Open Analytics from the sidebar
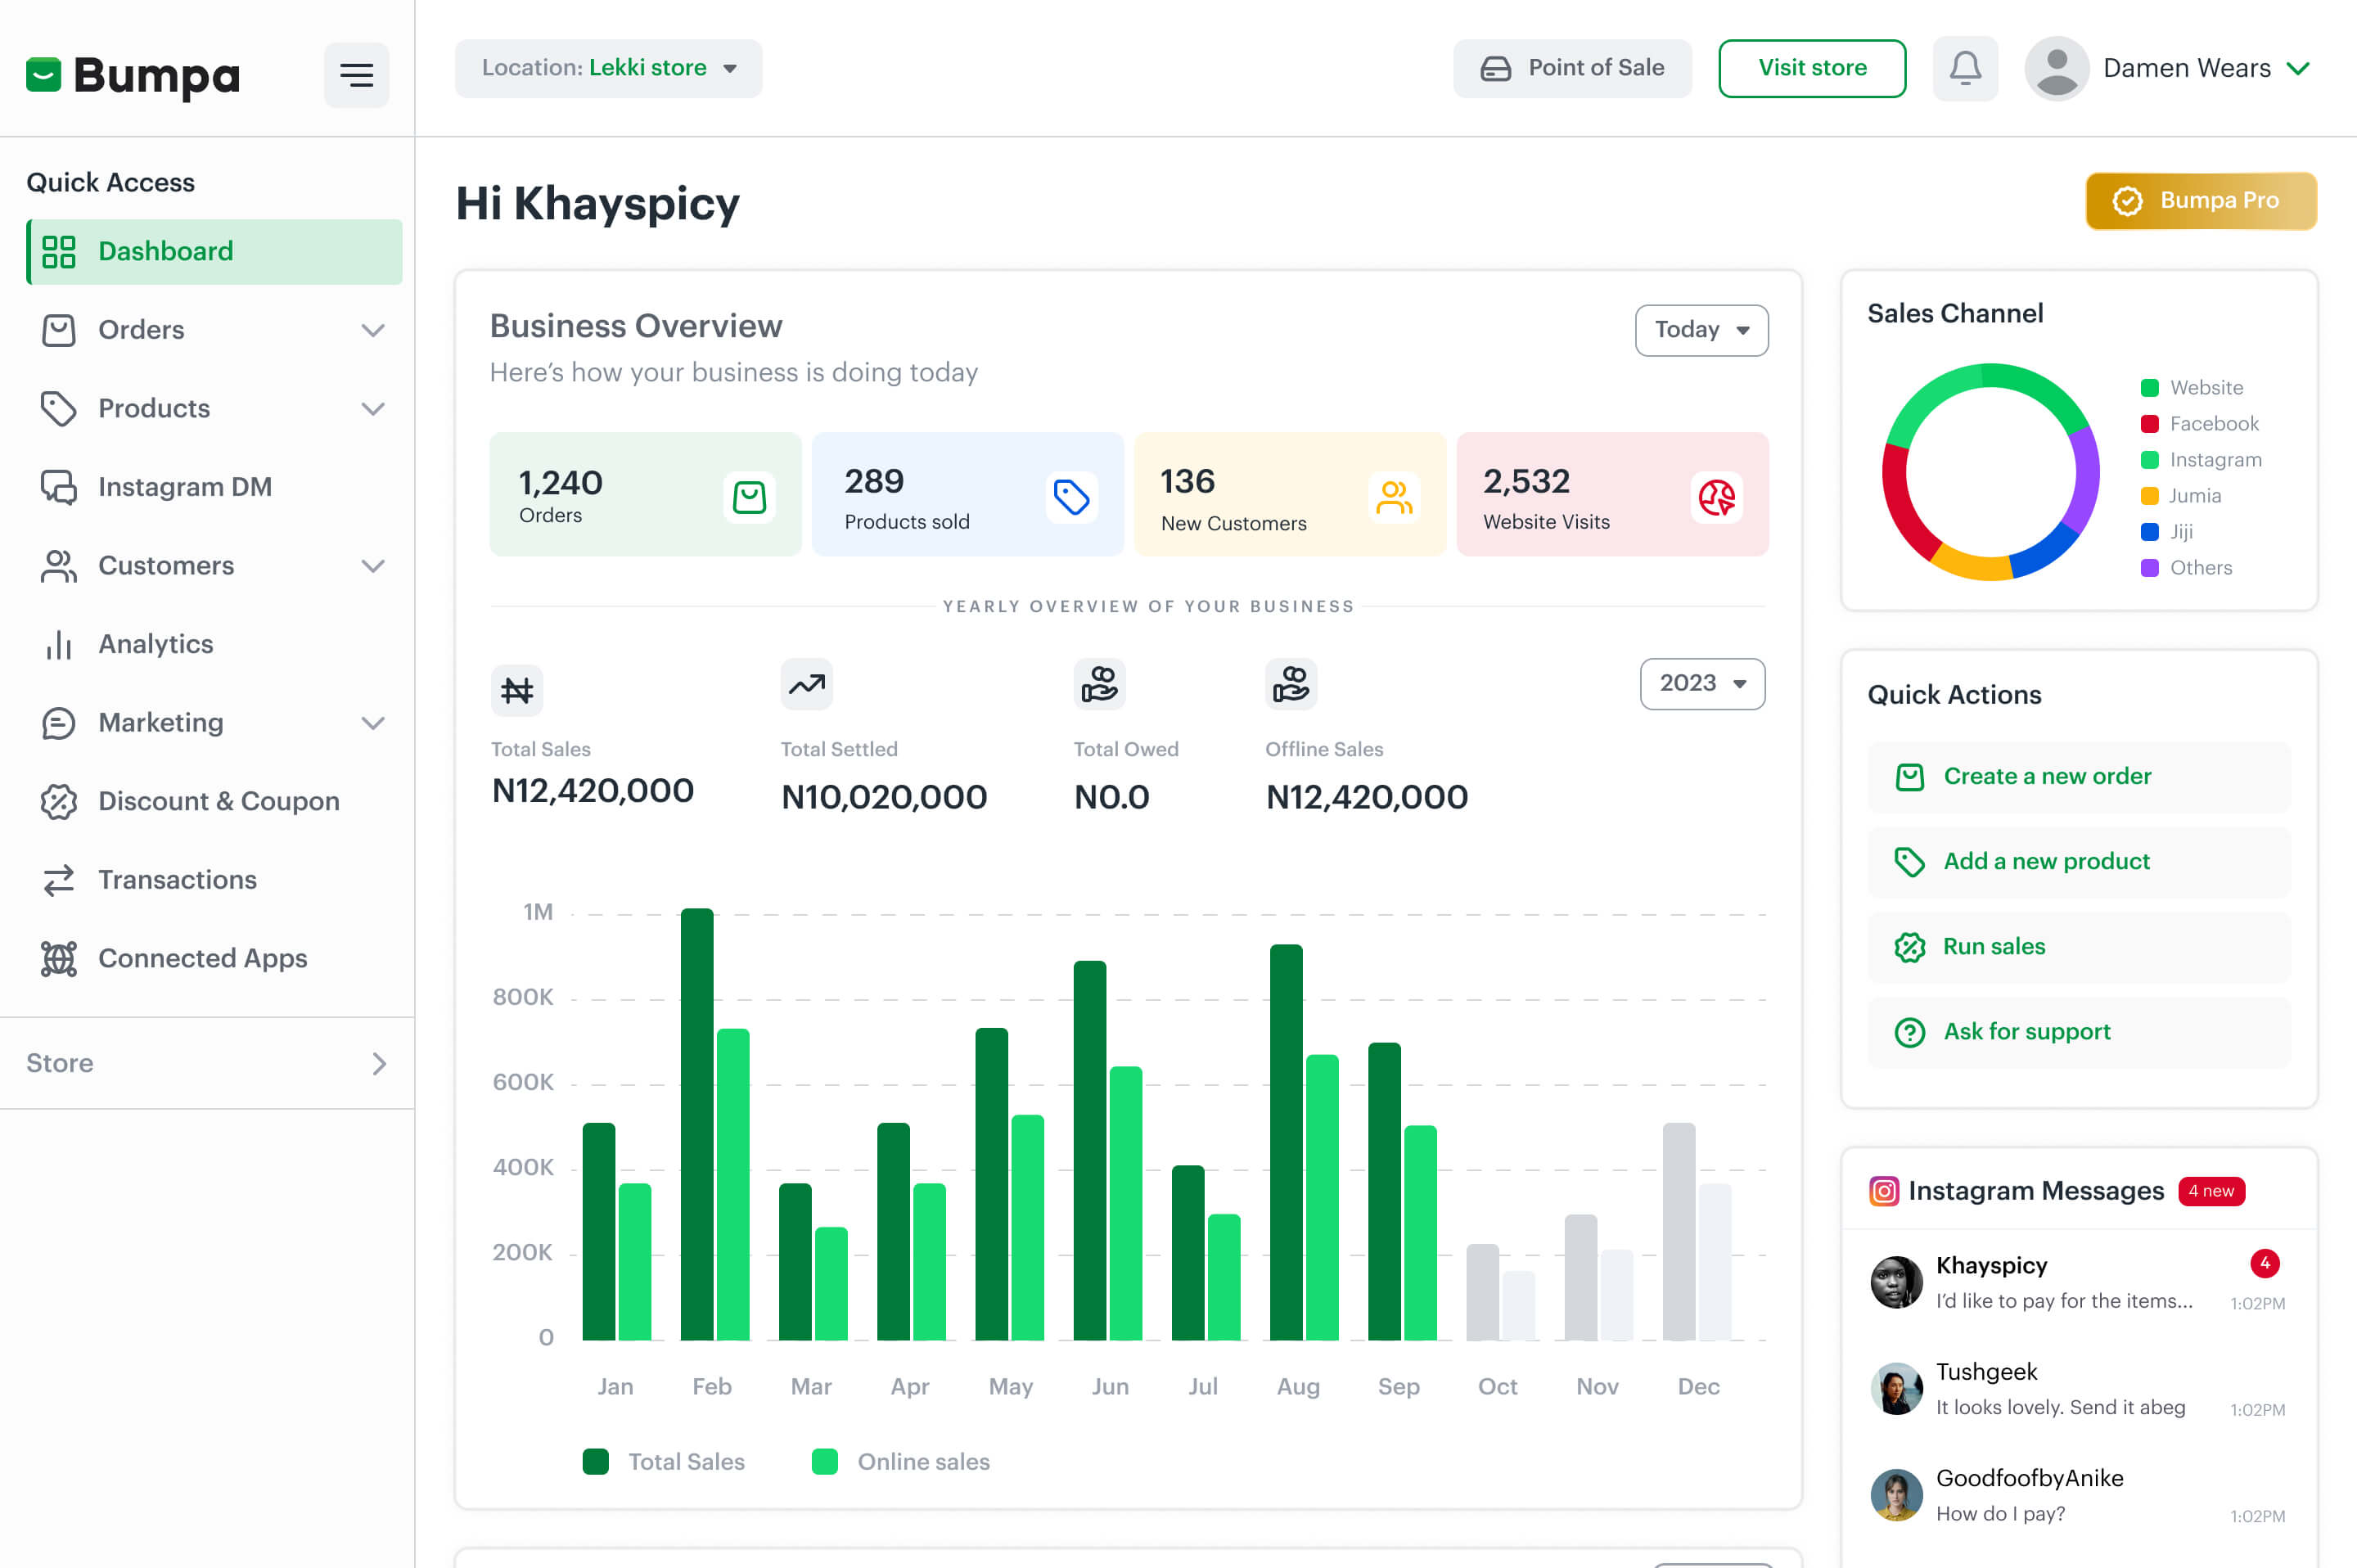This screenshot has height=1568, width=2357. click(x=156, y=644)
